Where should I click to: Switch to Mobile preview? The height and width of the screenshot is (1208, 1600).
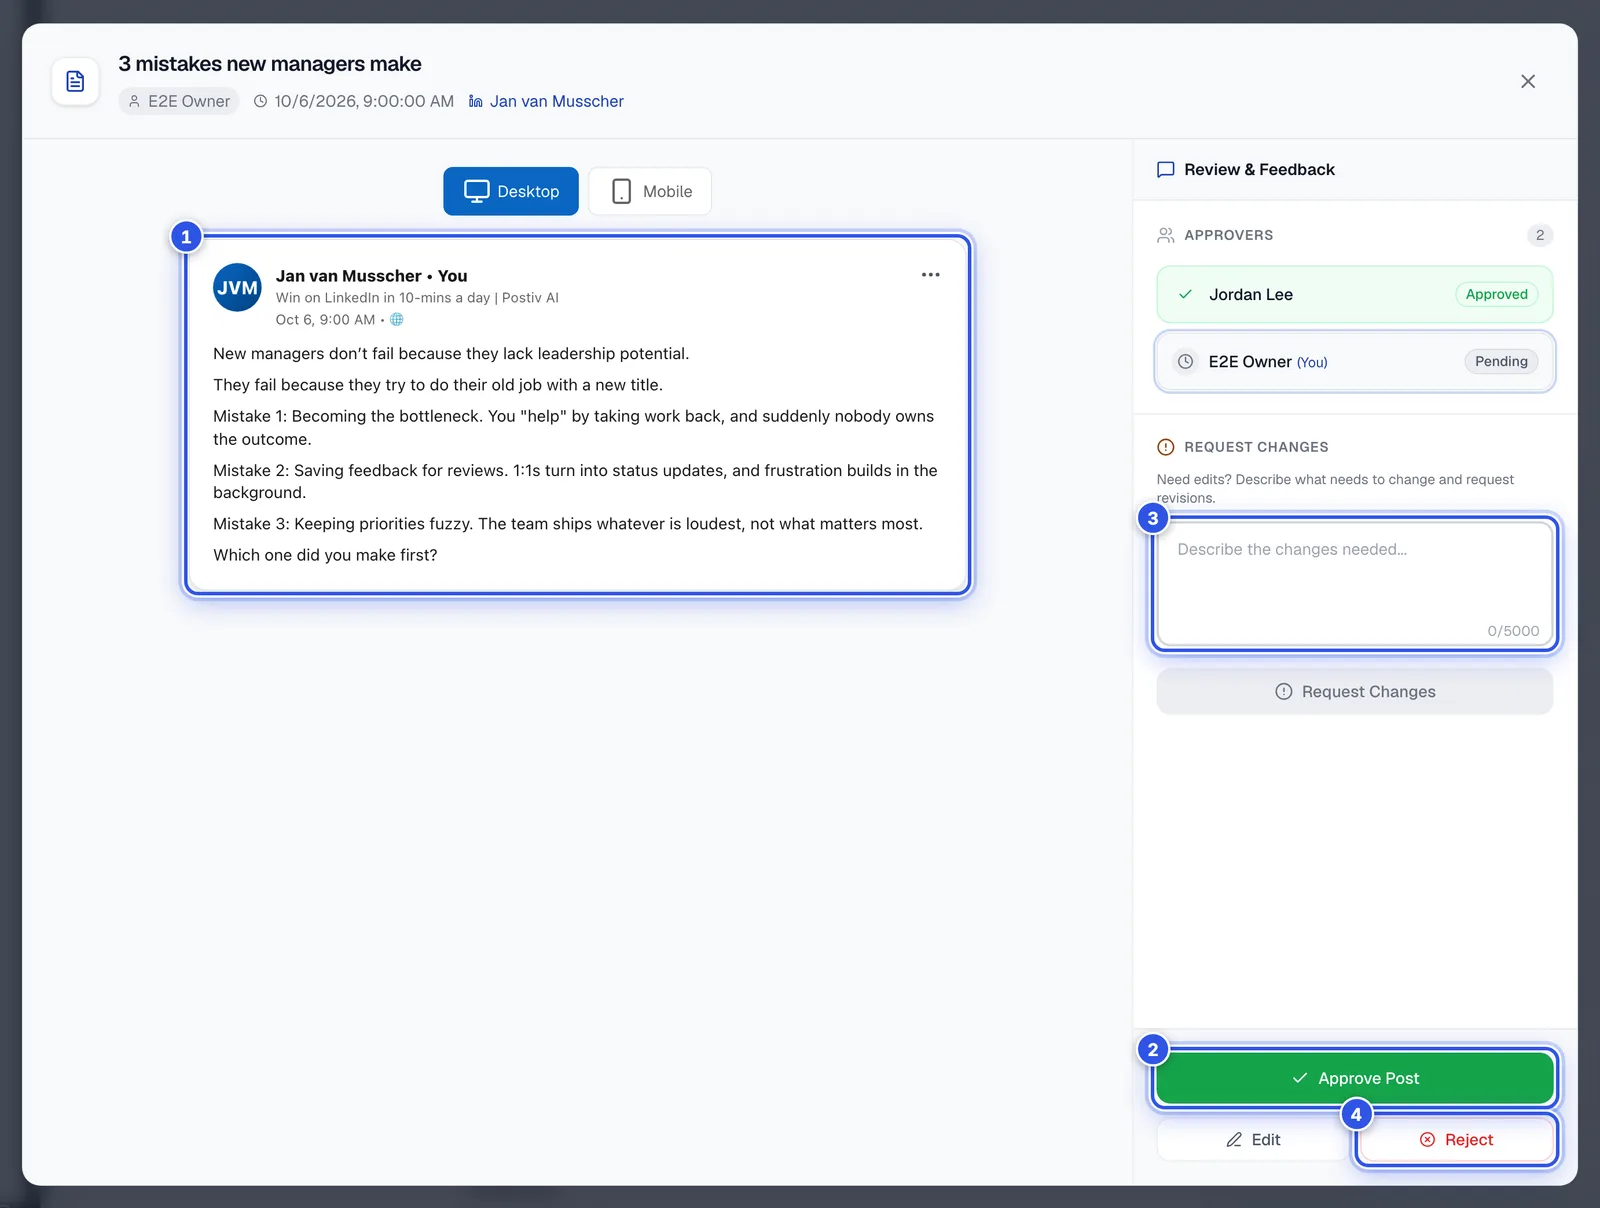650,191
